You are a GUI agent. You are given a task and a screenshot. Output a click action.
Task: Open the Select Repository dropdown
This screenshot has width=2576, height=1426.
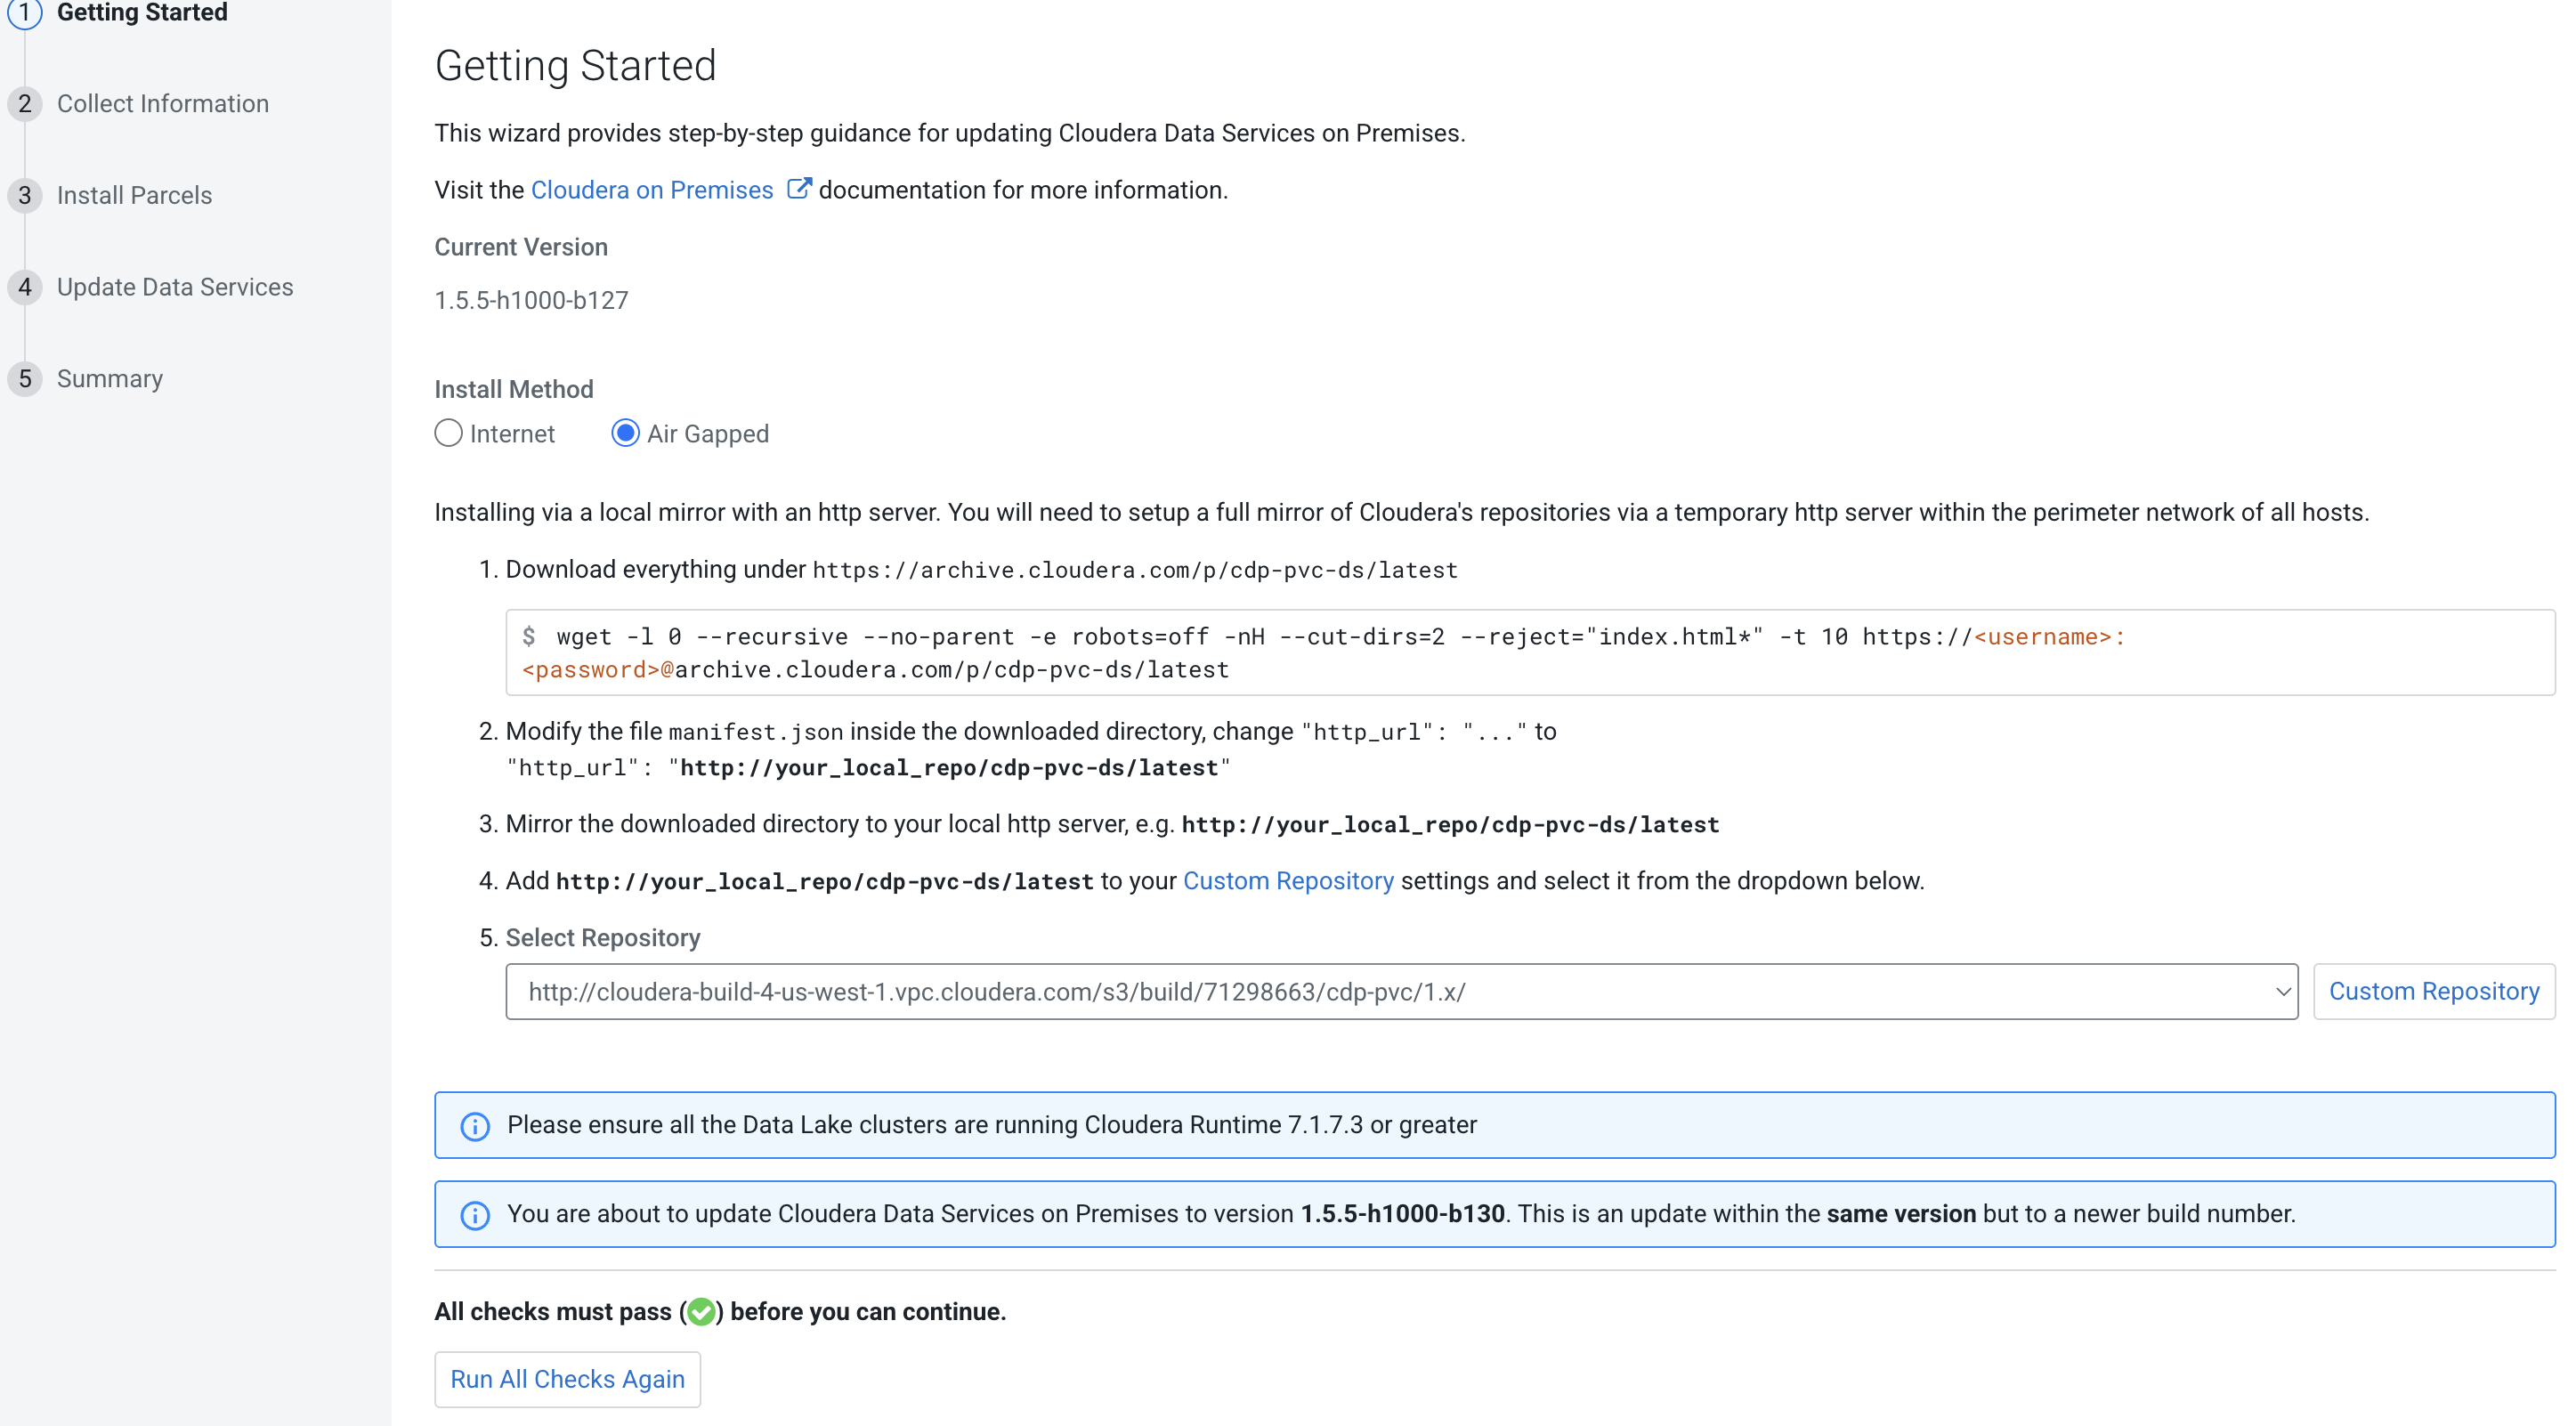[1401, 992]
